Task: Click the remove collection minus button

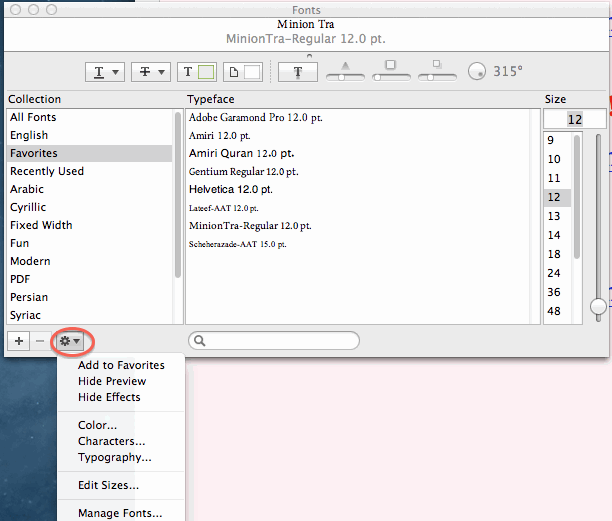Action: coord(40,341)
